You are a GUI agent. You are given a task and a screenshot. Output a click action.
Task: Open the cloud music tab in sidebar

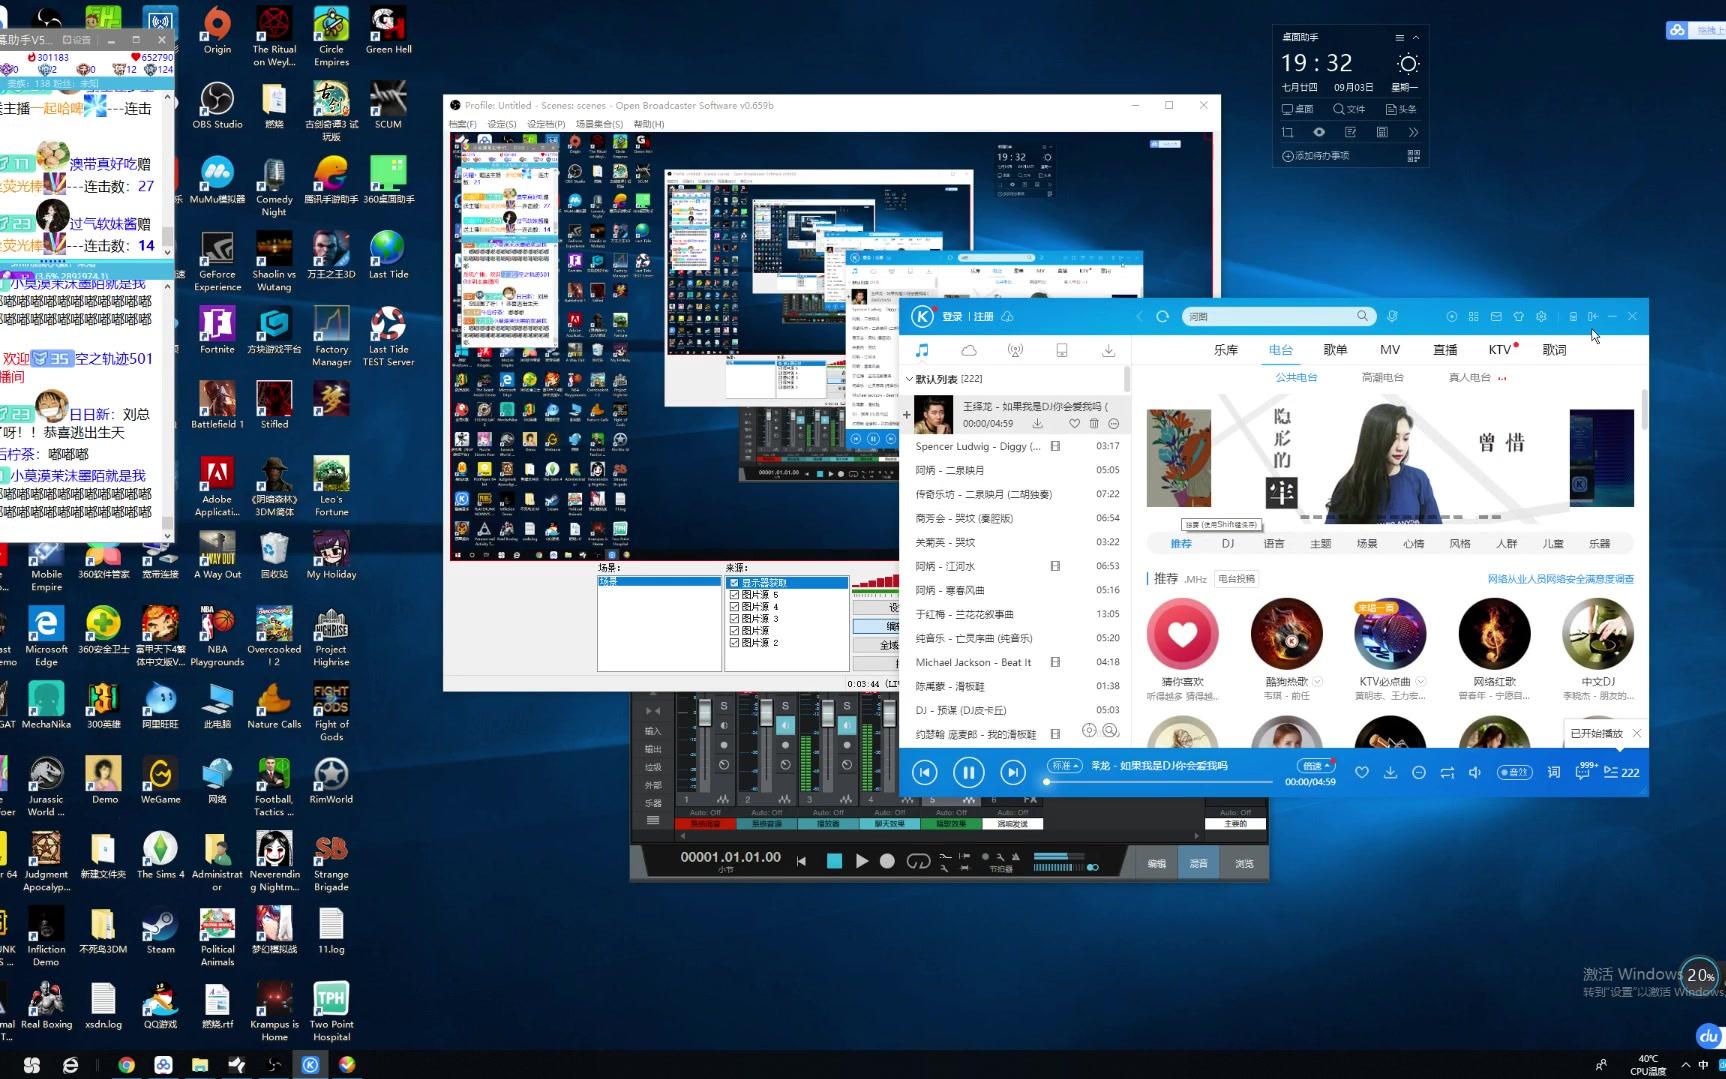click(969, 350)
